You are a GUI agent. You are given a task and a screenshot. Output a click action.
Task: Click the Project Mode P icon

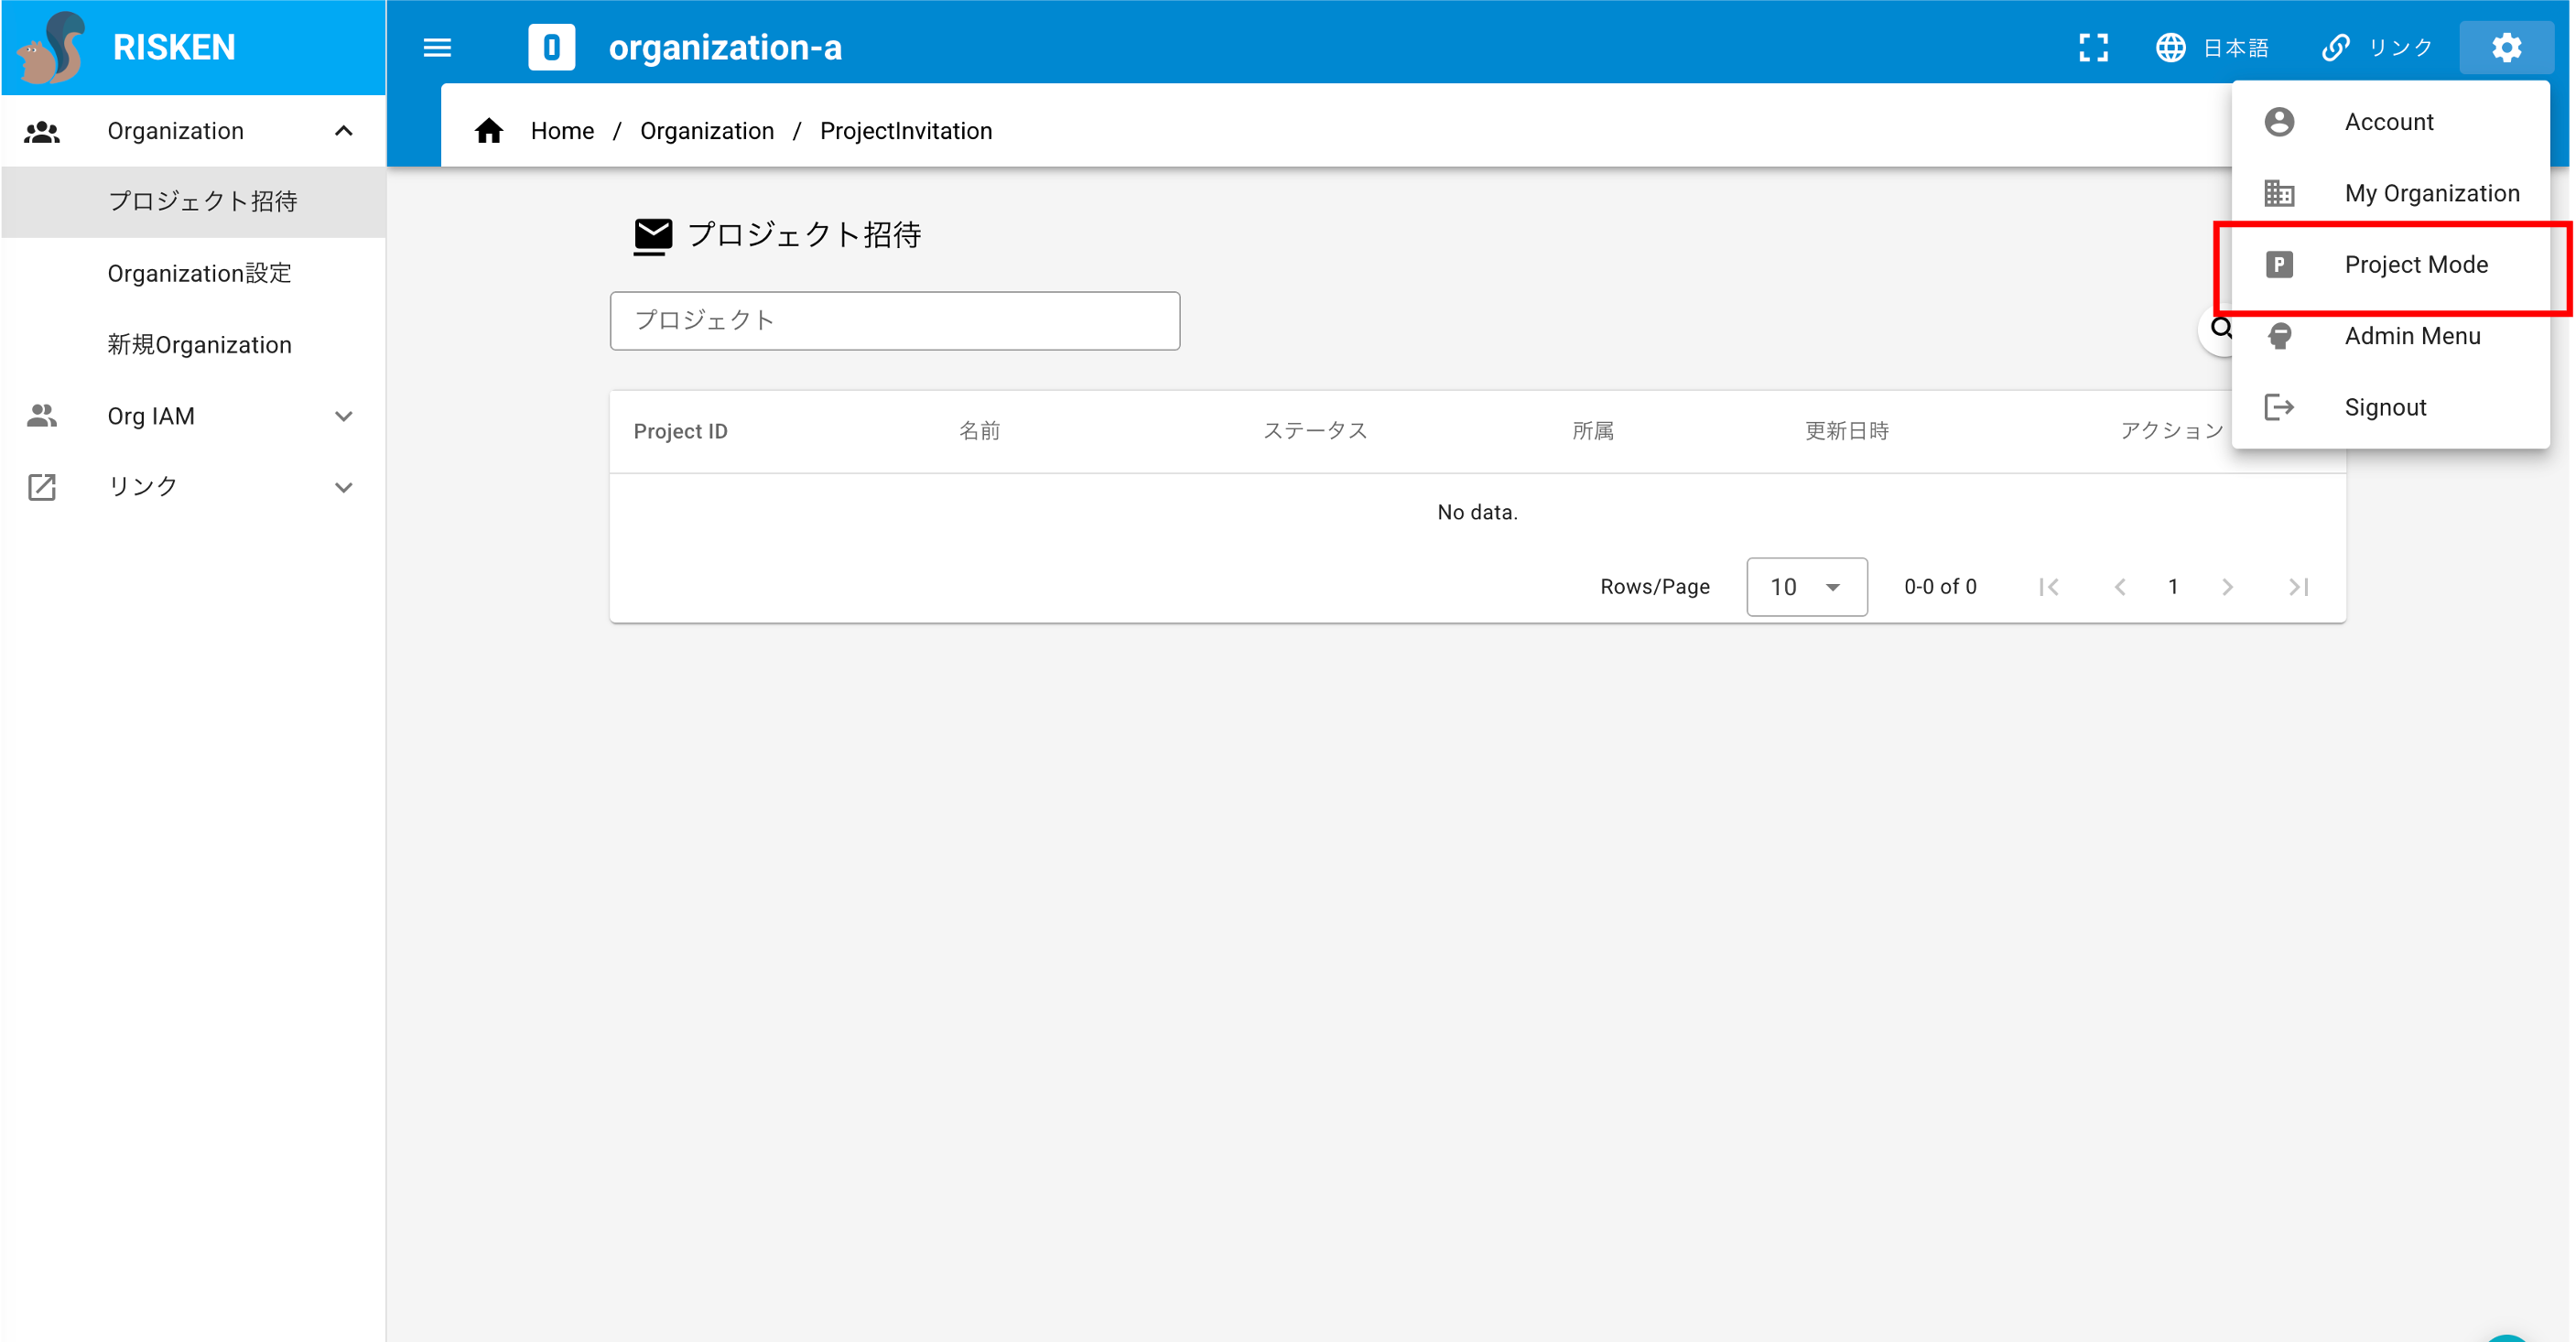click(2279, 265)
